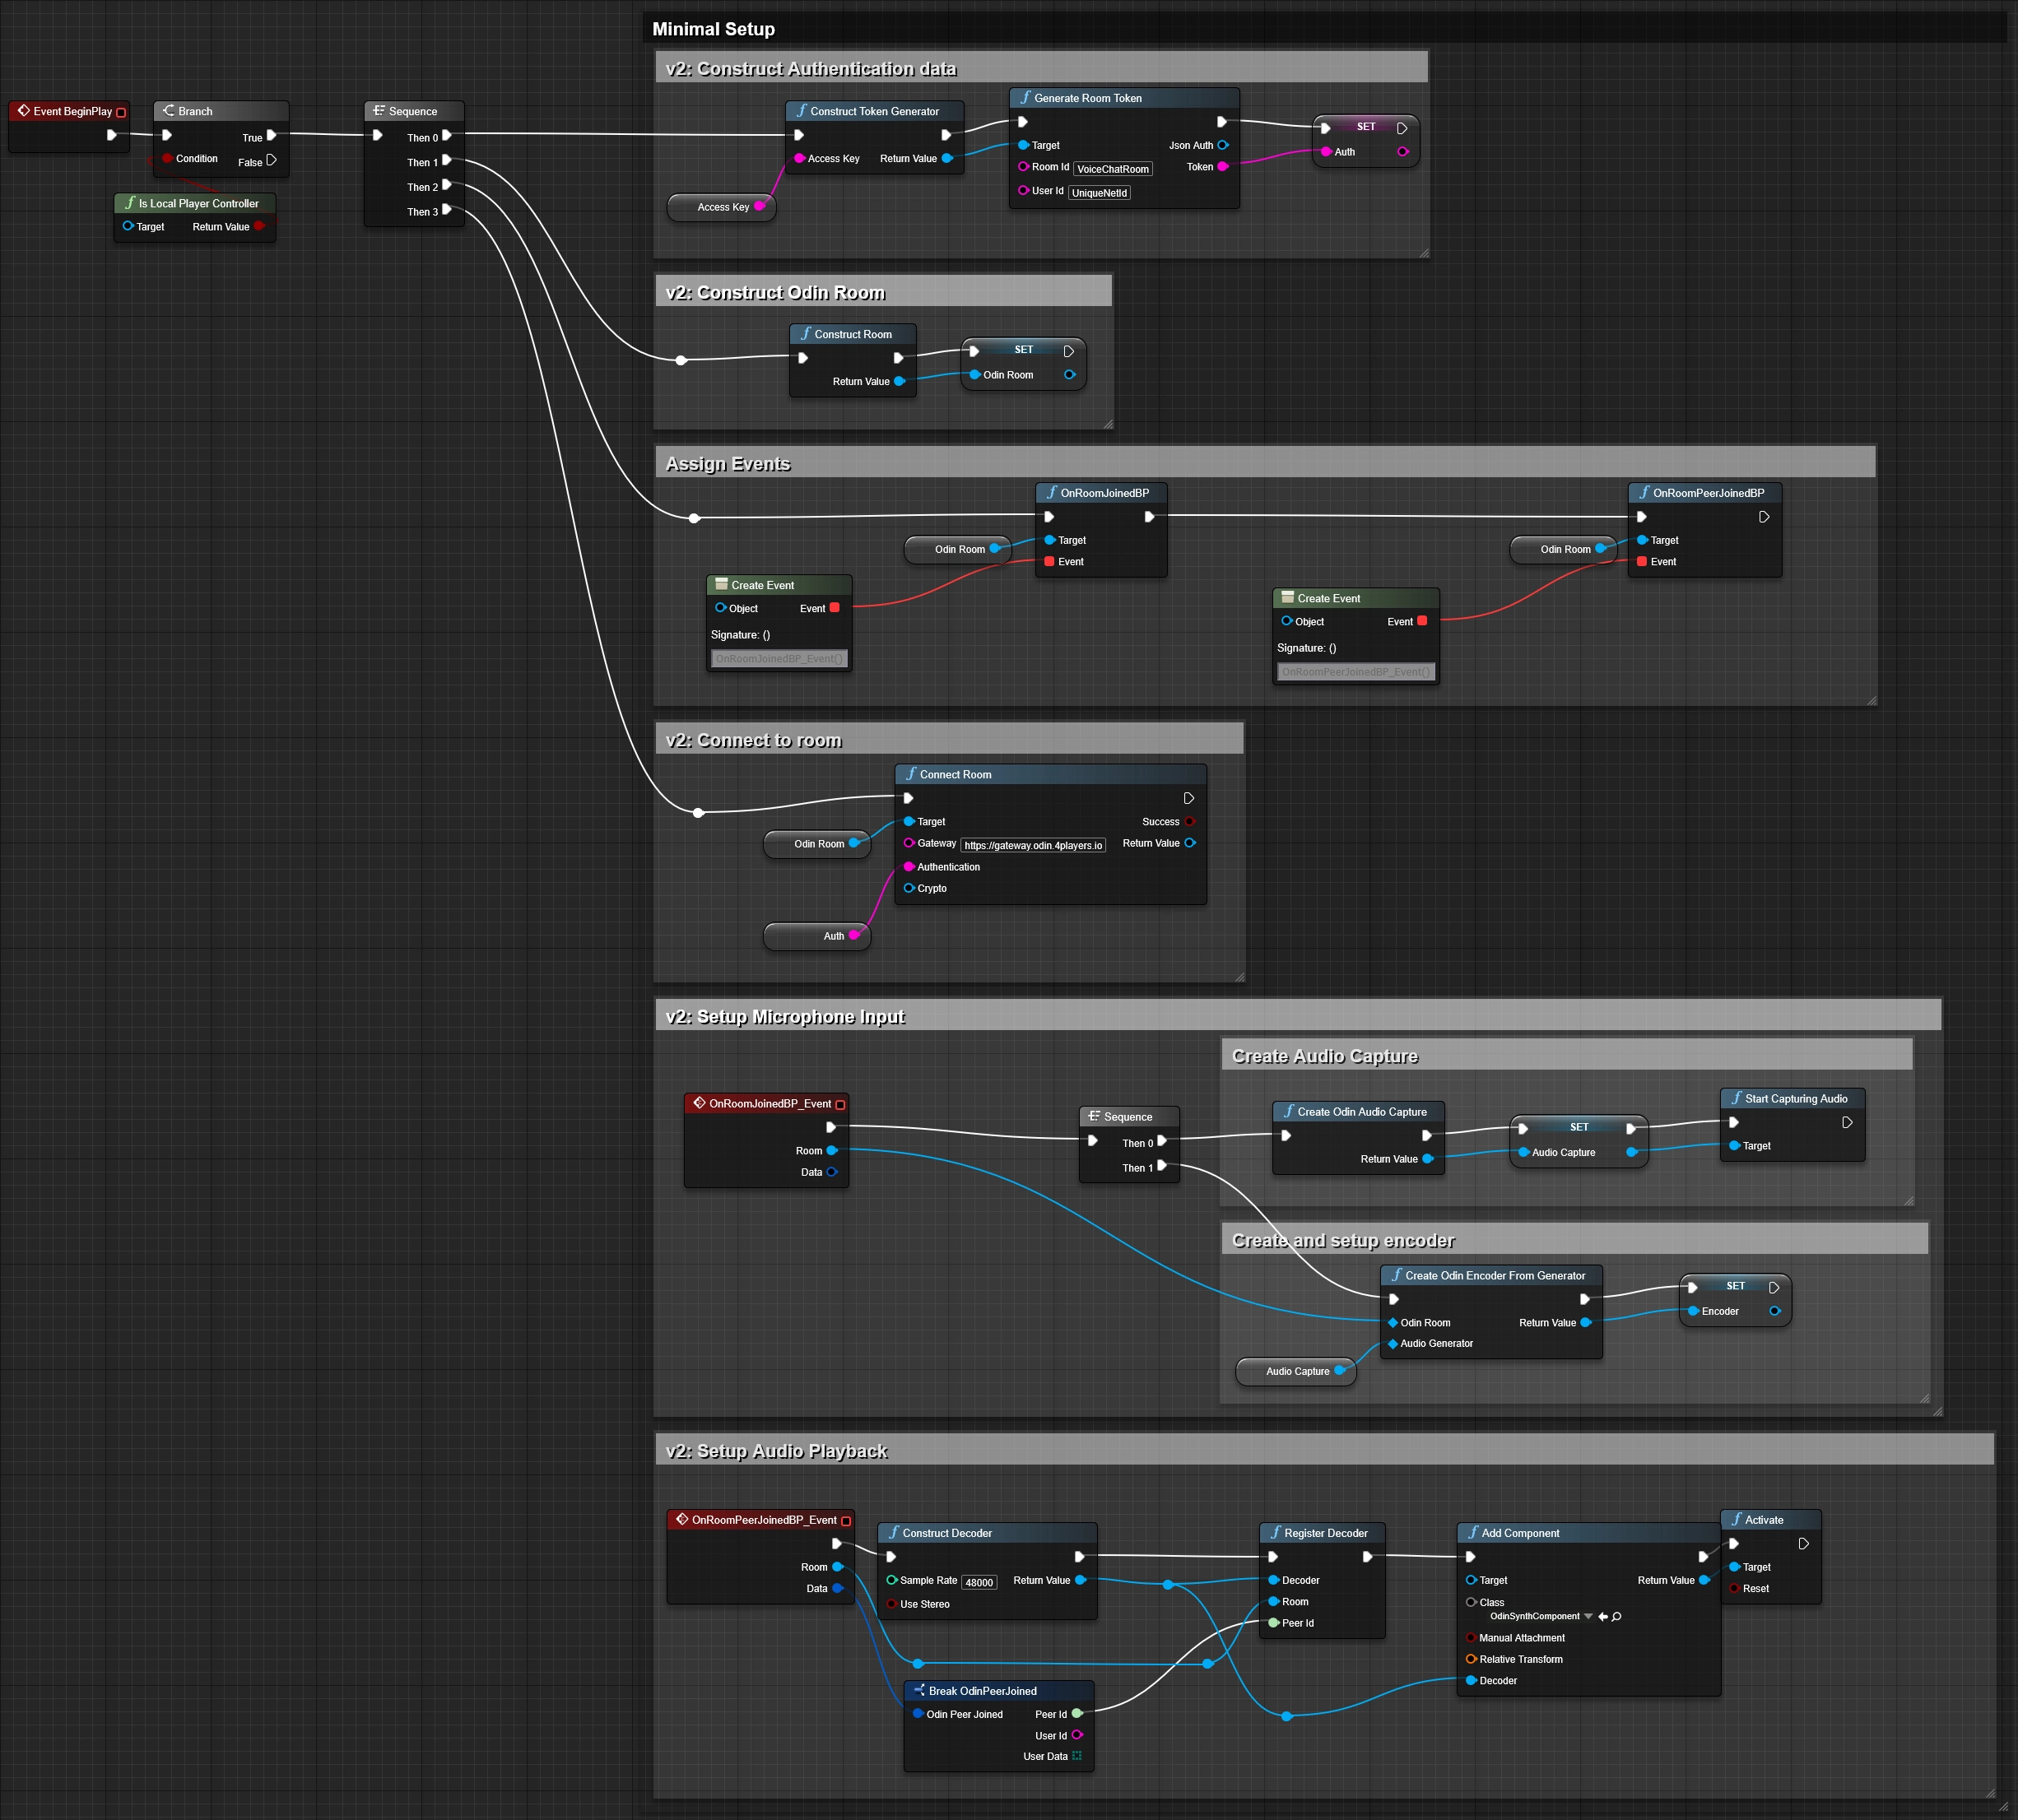Click the green Create Event node icon

722,584
